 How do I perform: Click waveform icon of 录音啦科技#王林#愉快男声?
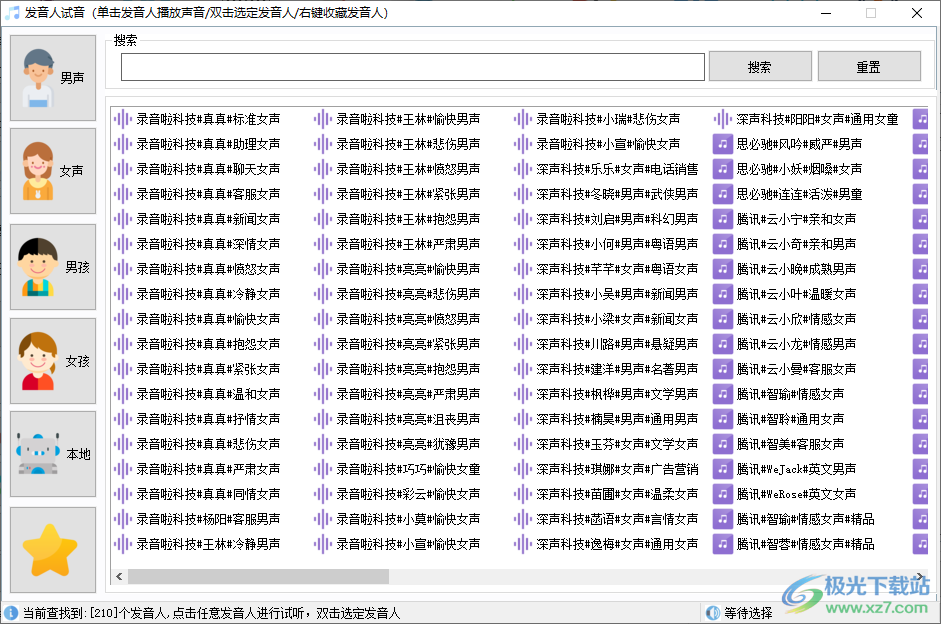tap(322, 119)
